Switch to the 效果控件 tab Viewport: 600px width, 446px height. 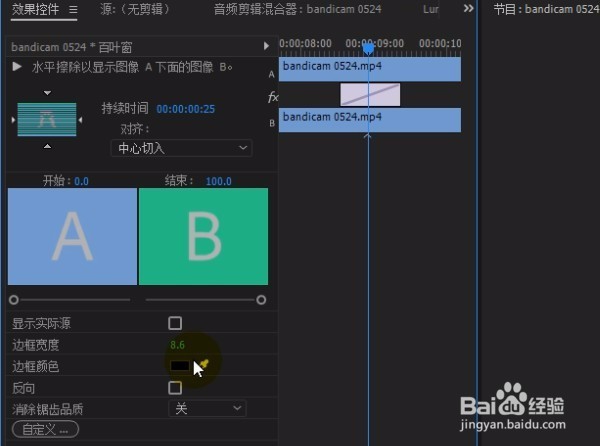(35, 9)
